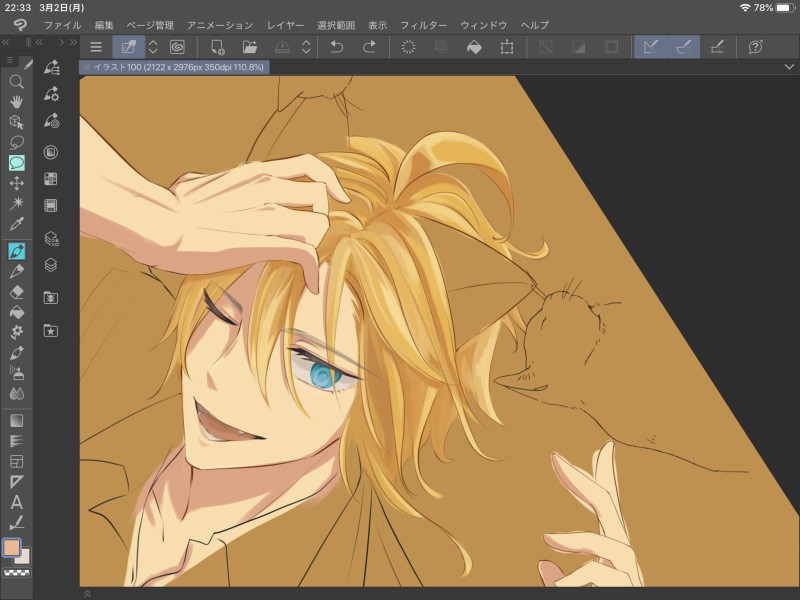This screenshot has height=600, width=800.
Task: Select the Eraser tool
Action: coord(16,292)
